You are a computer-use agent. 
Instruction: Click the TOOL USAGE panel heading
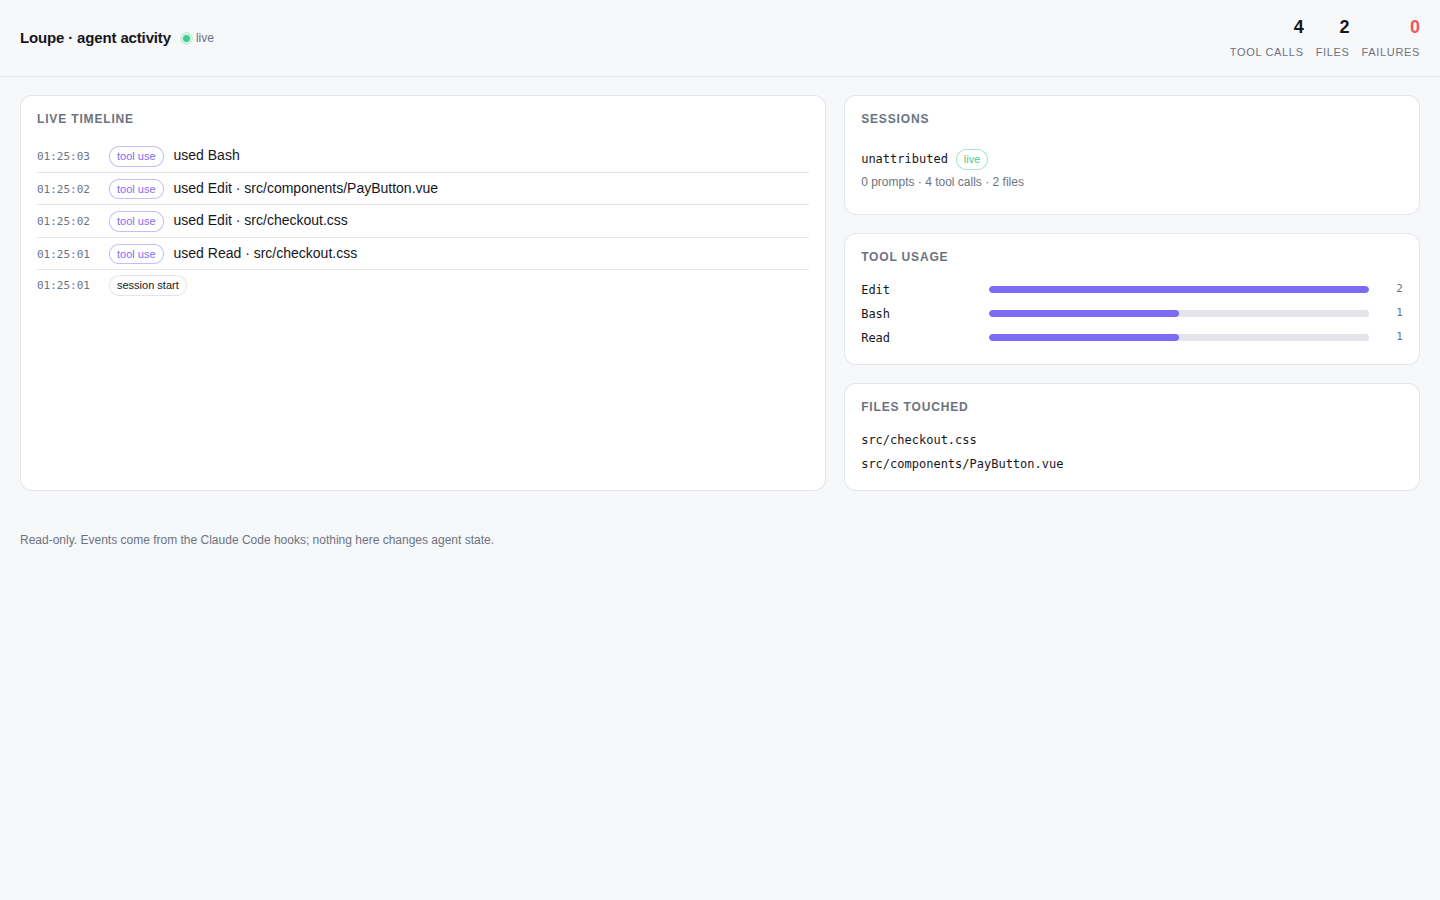pyautogui.click(x=904, y=257)
